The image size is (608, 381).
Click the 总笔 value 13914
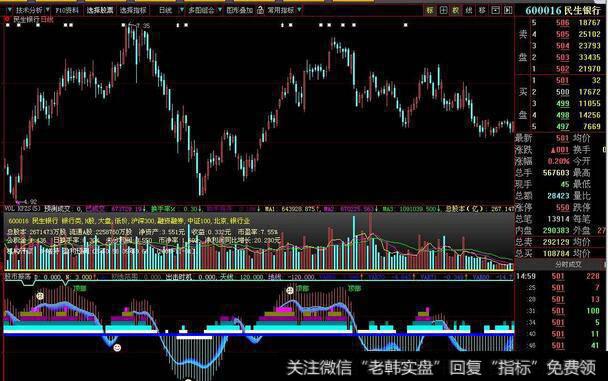click(x=558, y=219)
